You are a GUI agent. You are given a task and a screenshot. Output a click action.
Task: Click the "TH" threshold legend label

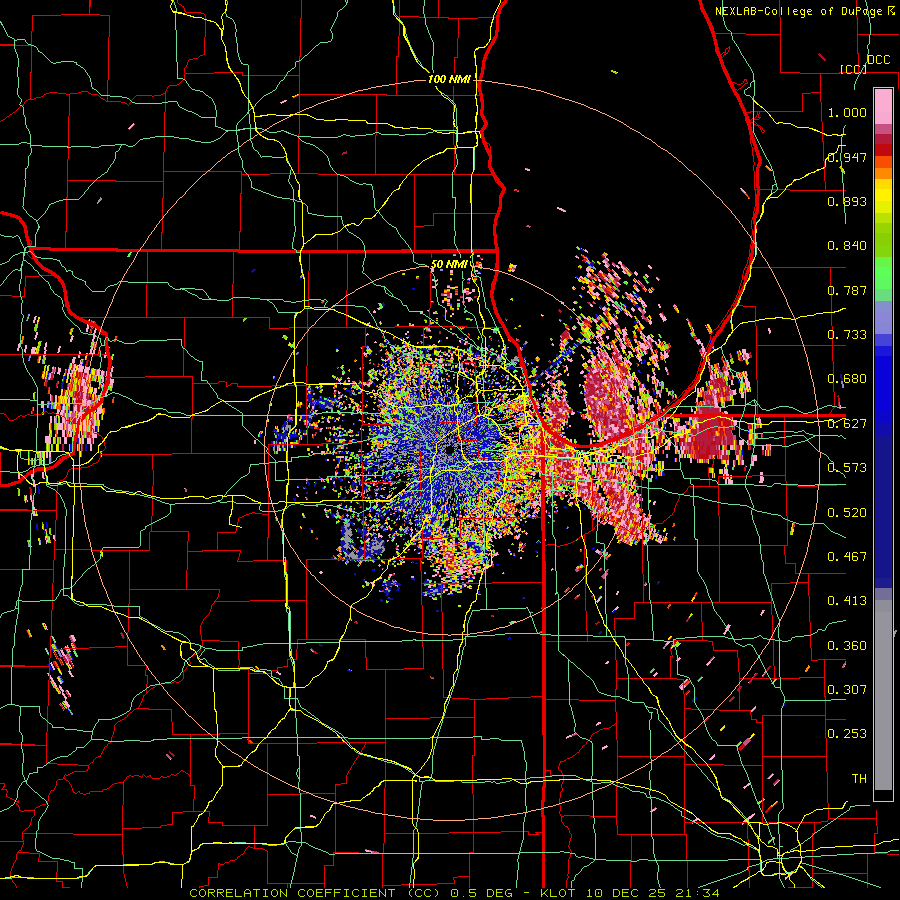coord(859,779)
